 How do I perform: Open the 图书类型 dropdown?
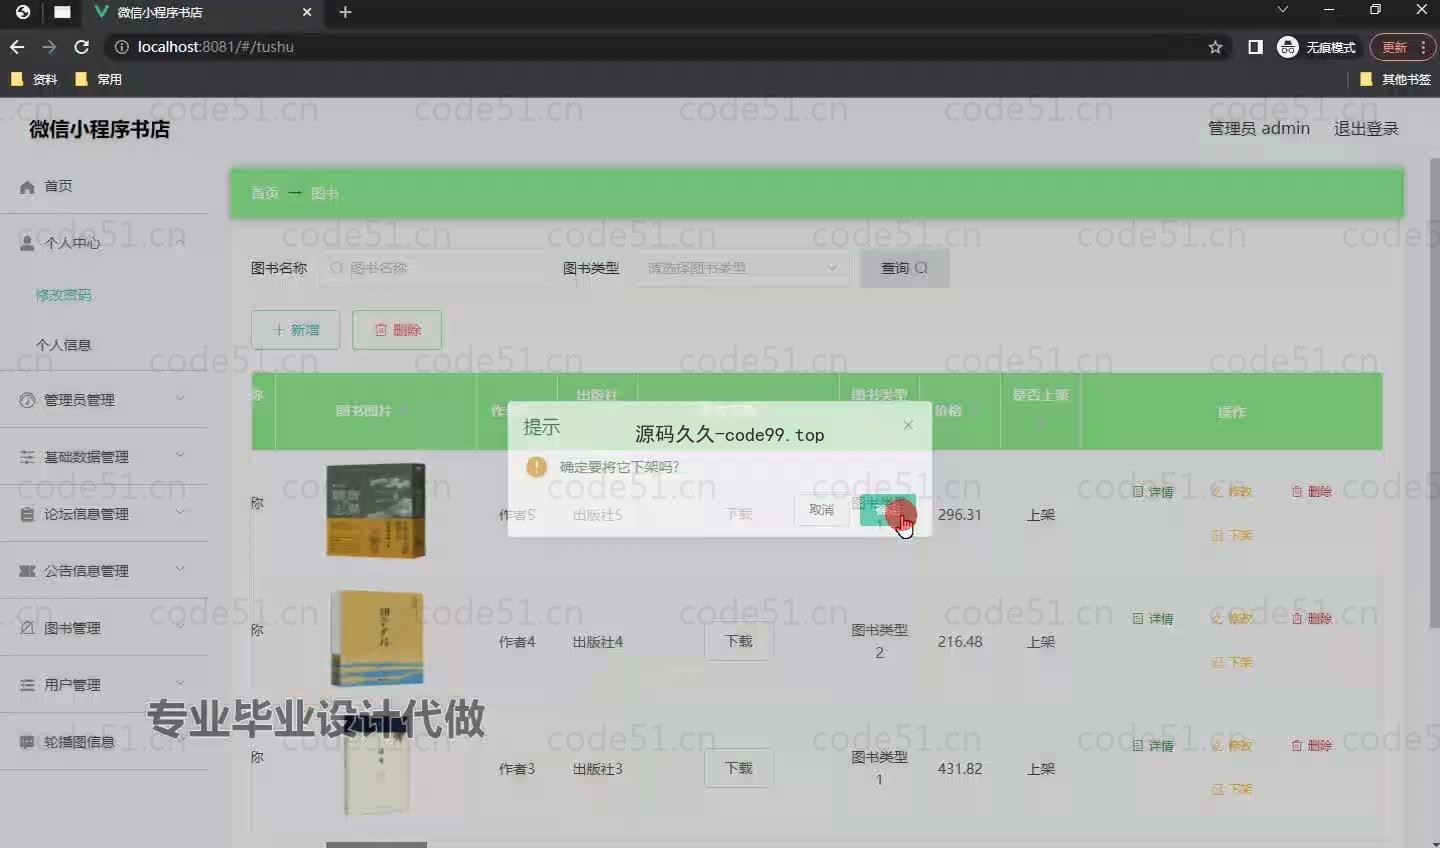(743, 268)
